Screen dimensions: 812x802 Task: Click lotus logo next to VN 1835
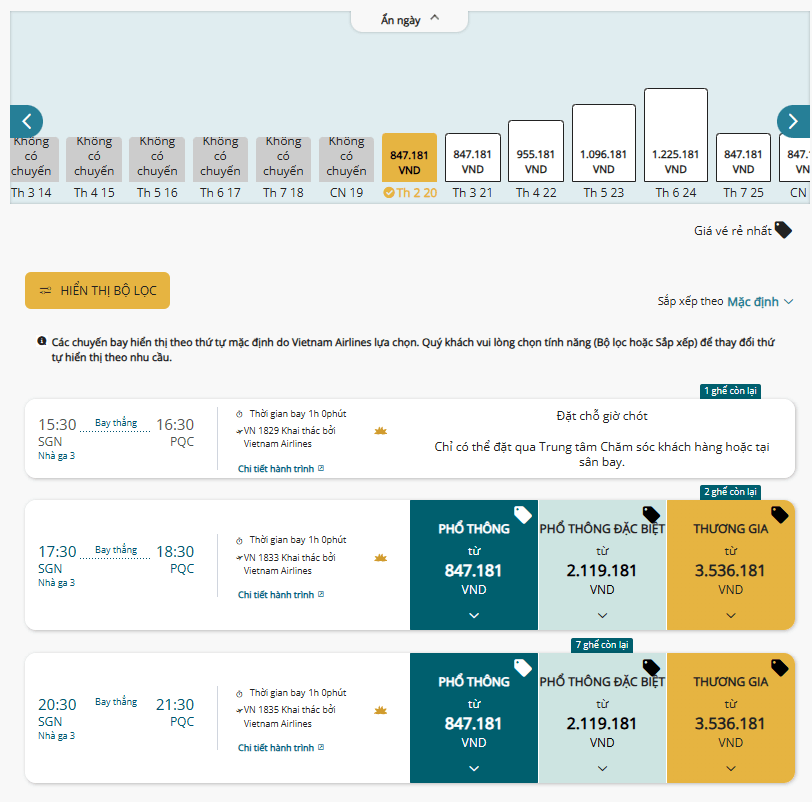click(381, 710)
